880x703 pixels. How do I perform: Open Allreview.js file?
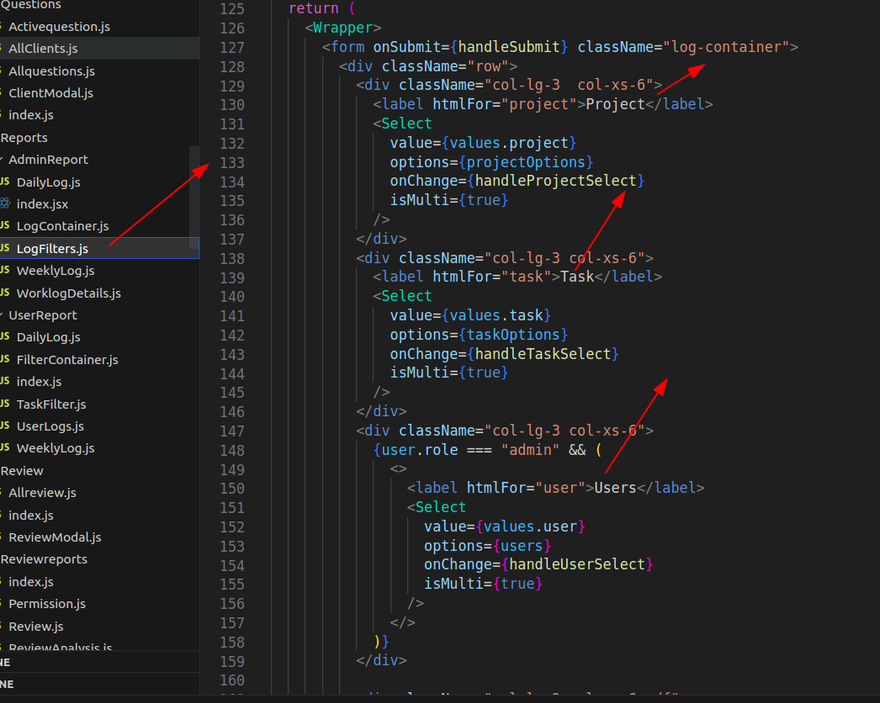click(42, 493)
